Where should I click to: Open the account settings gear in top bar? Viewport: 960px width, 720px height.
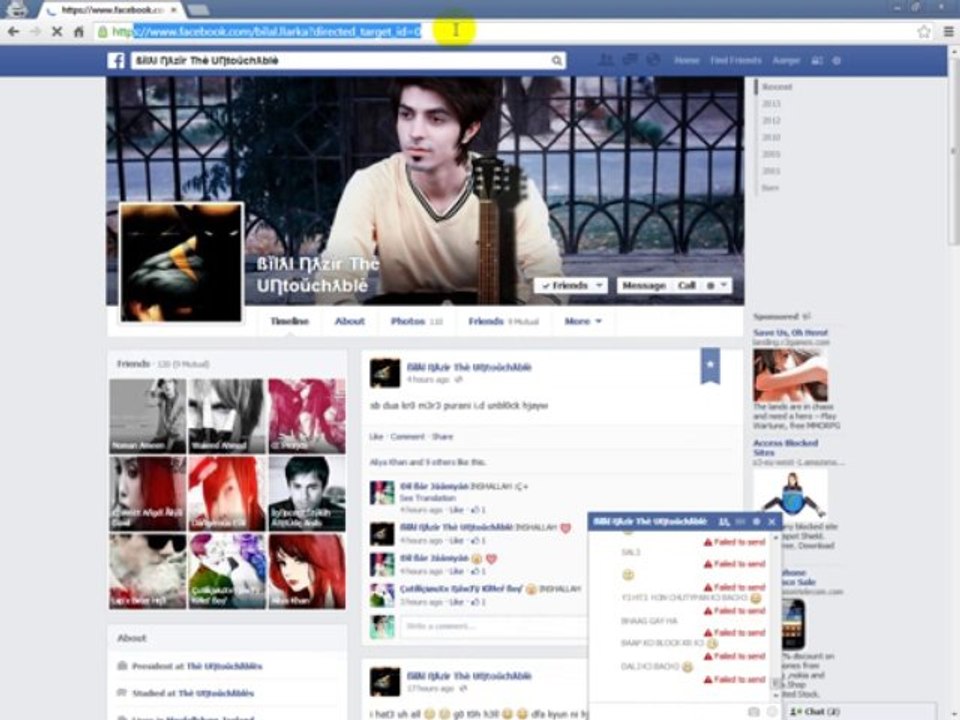836,61
